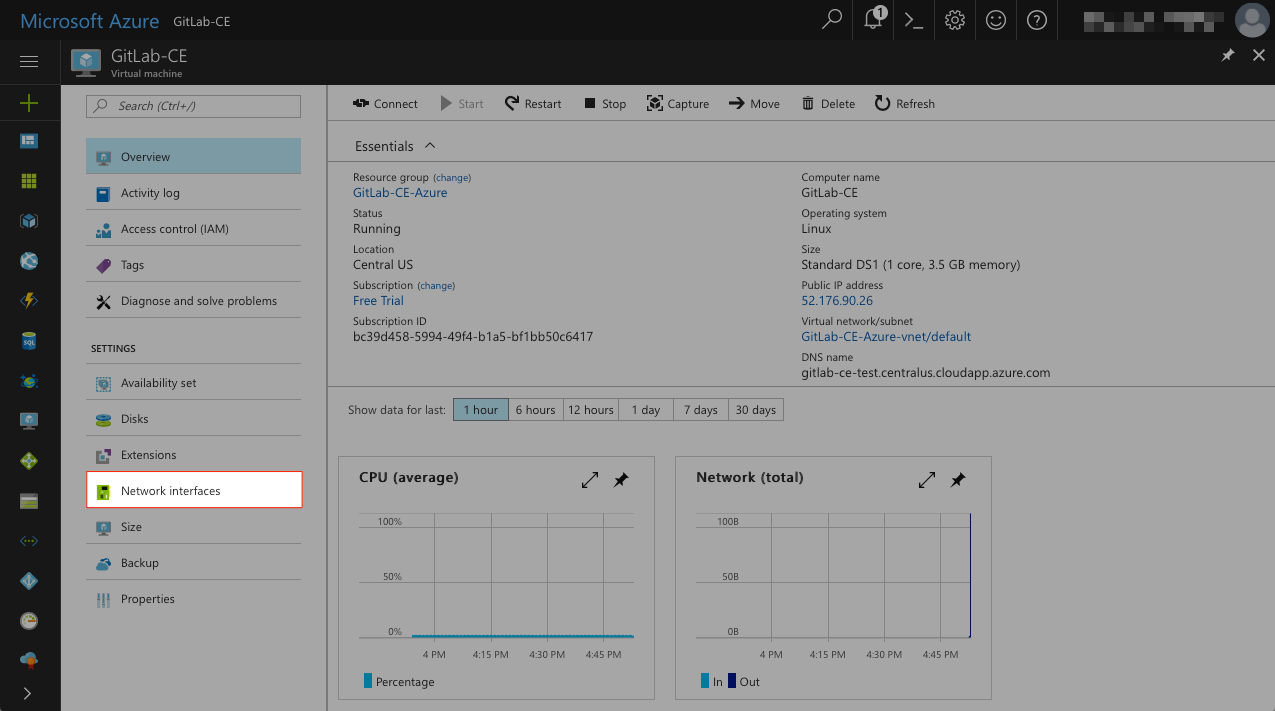Click the Start toolbar button
The image size is (1275, 711).
pos(461,104)
